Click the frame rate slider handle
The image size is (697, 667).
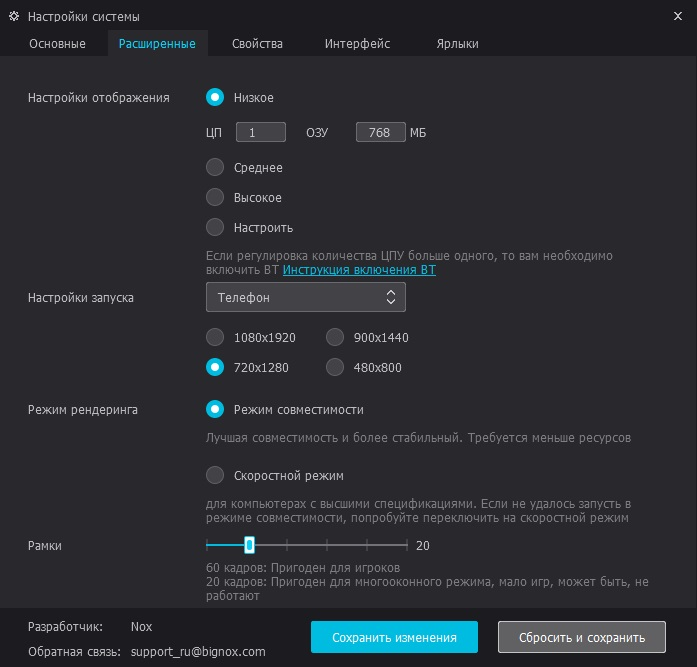coord(249,545)
